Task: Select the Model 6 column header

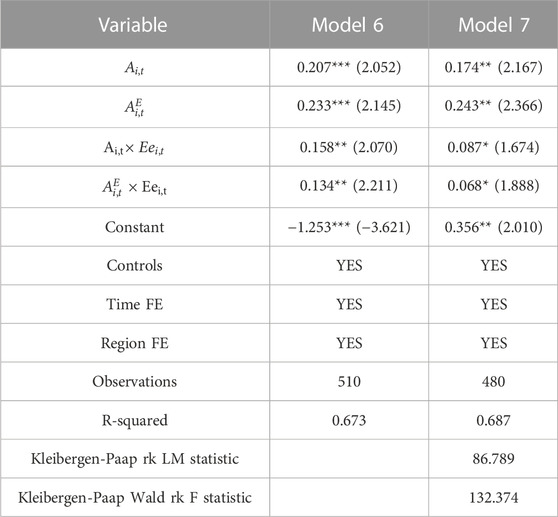Action: pos(348,25)
